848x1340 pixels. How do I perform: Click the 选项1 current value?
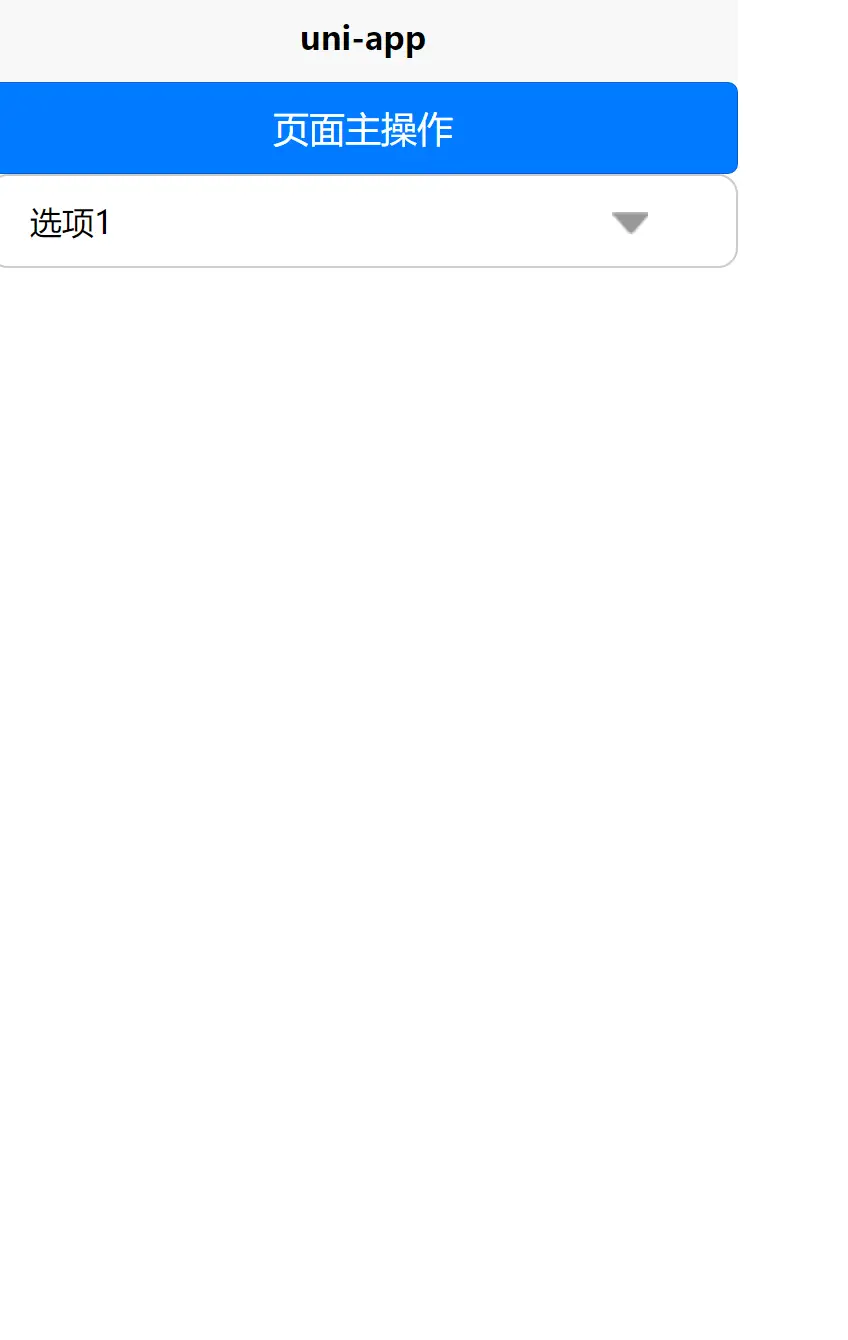[x=70, y=222]
